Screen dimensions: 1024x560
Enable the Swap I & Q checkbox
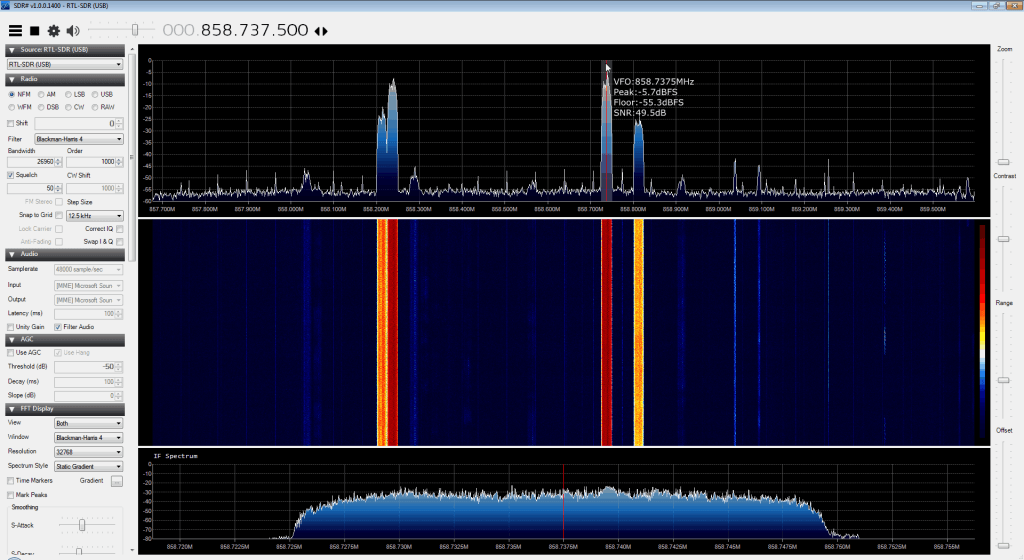tap(120, 242)
